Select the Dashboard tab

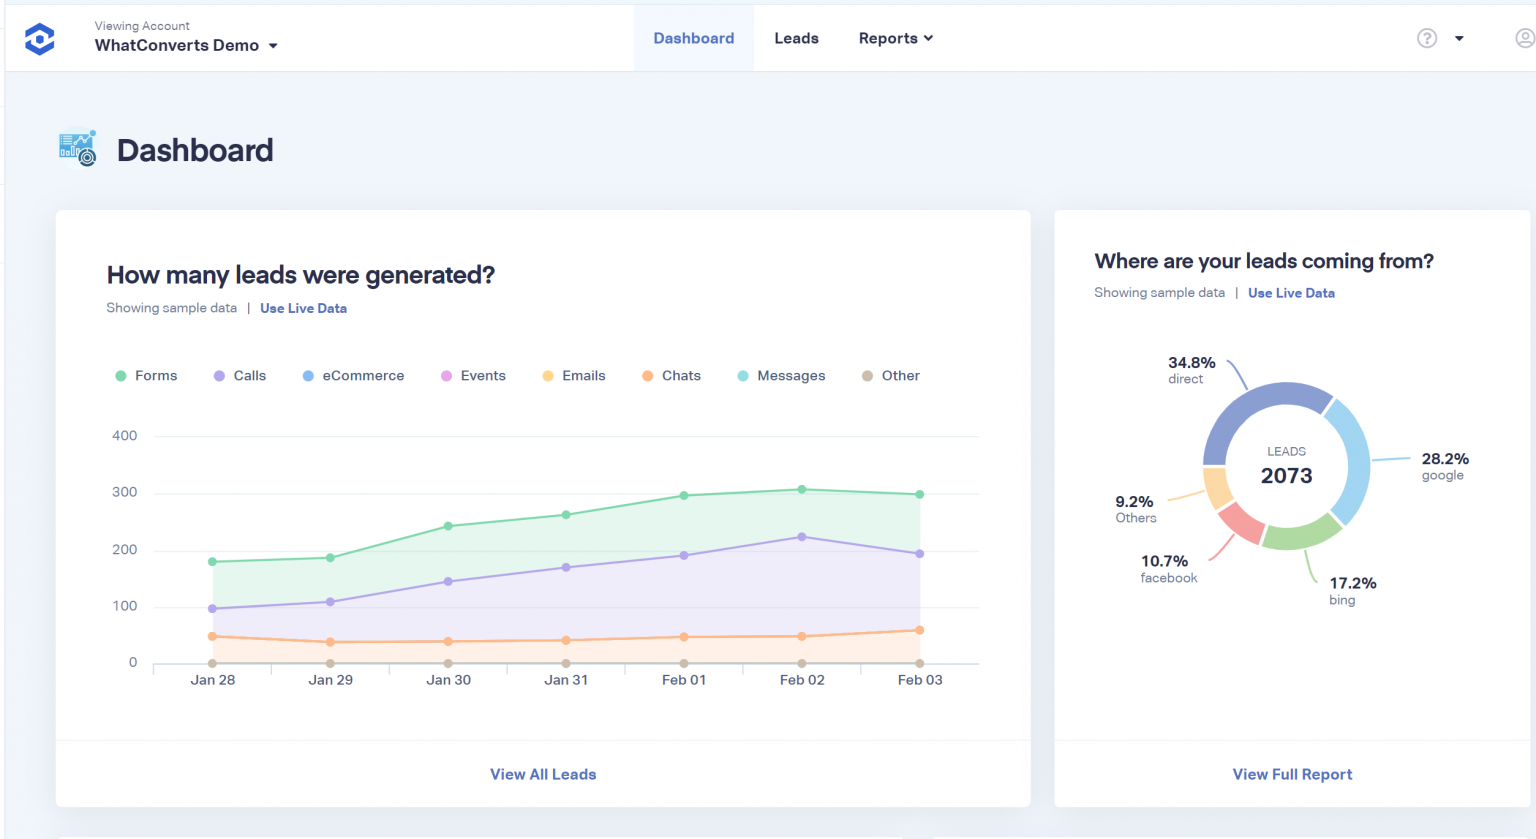693,38
